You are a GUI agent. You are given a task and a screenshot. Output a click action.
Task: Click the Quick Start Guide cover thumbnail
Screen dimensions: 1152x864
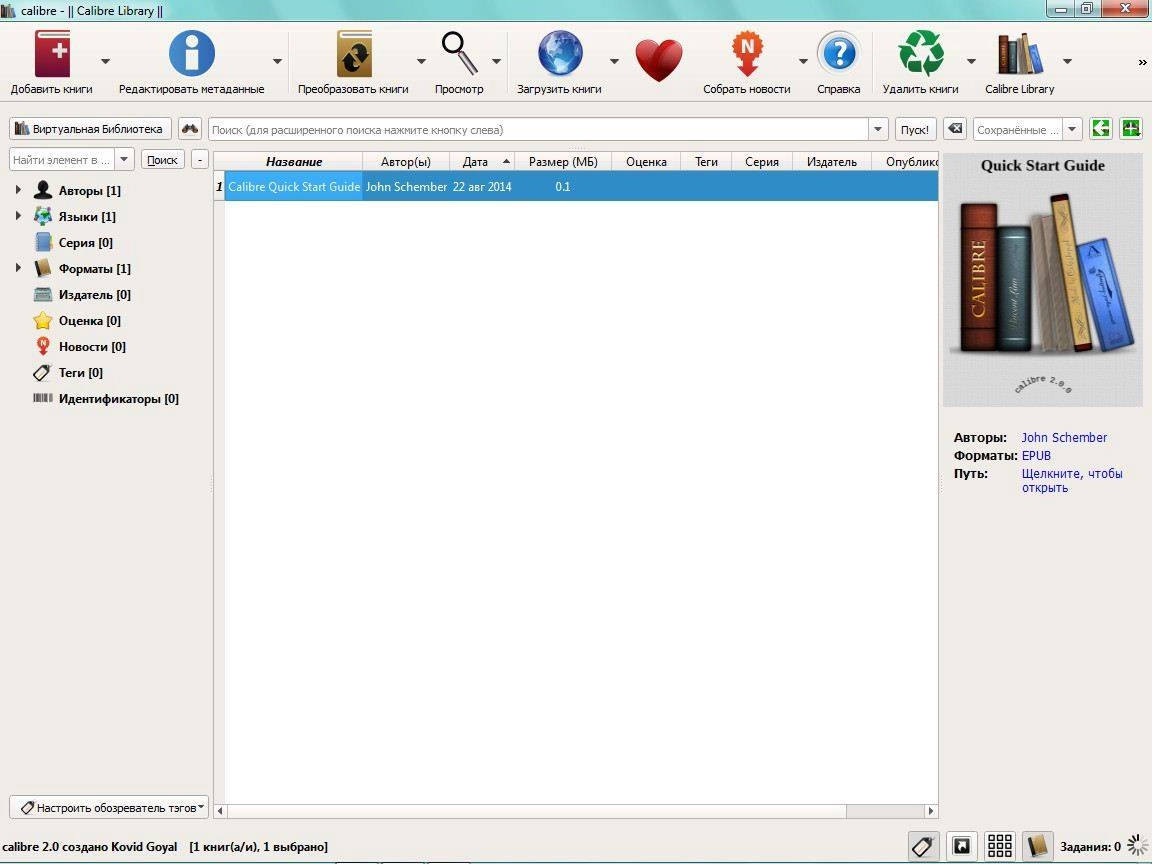click(1043, 280)
